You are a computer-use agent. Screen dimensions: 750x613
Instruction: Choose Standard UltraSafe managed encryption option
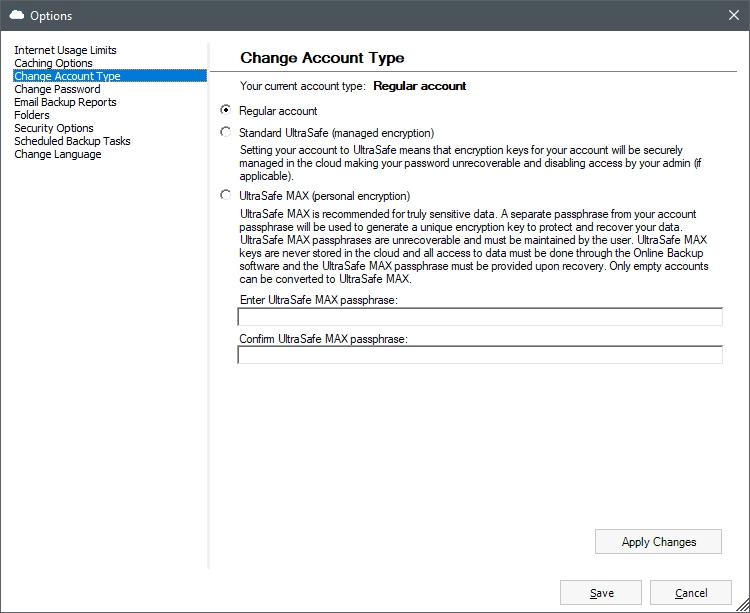click(x=225, y=131)
